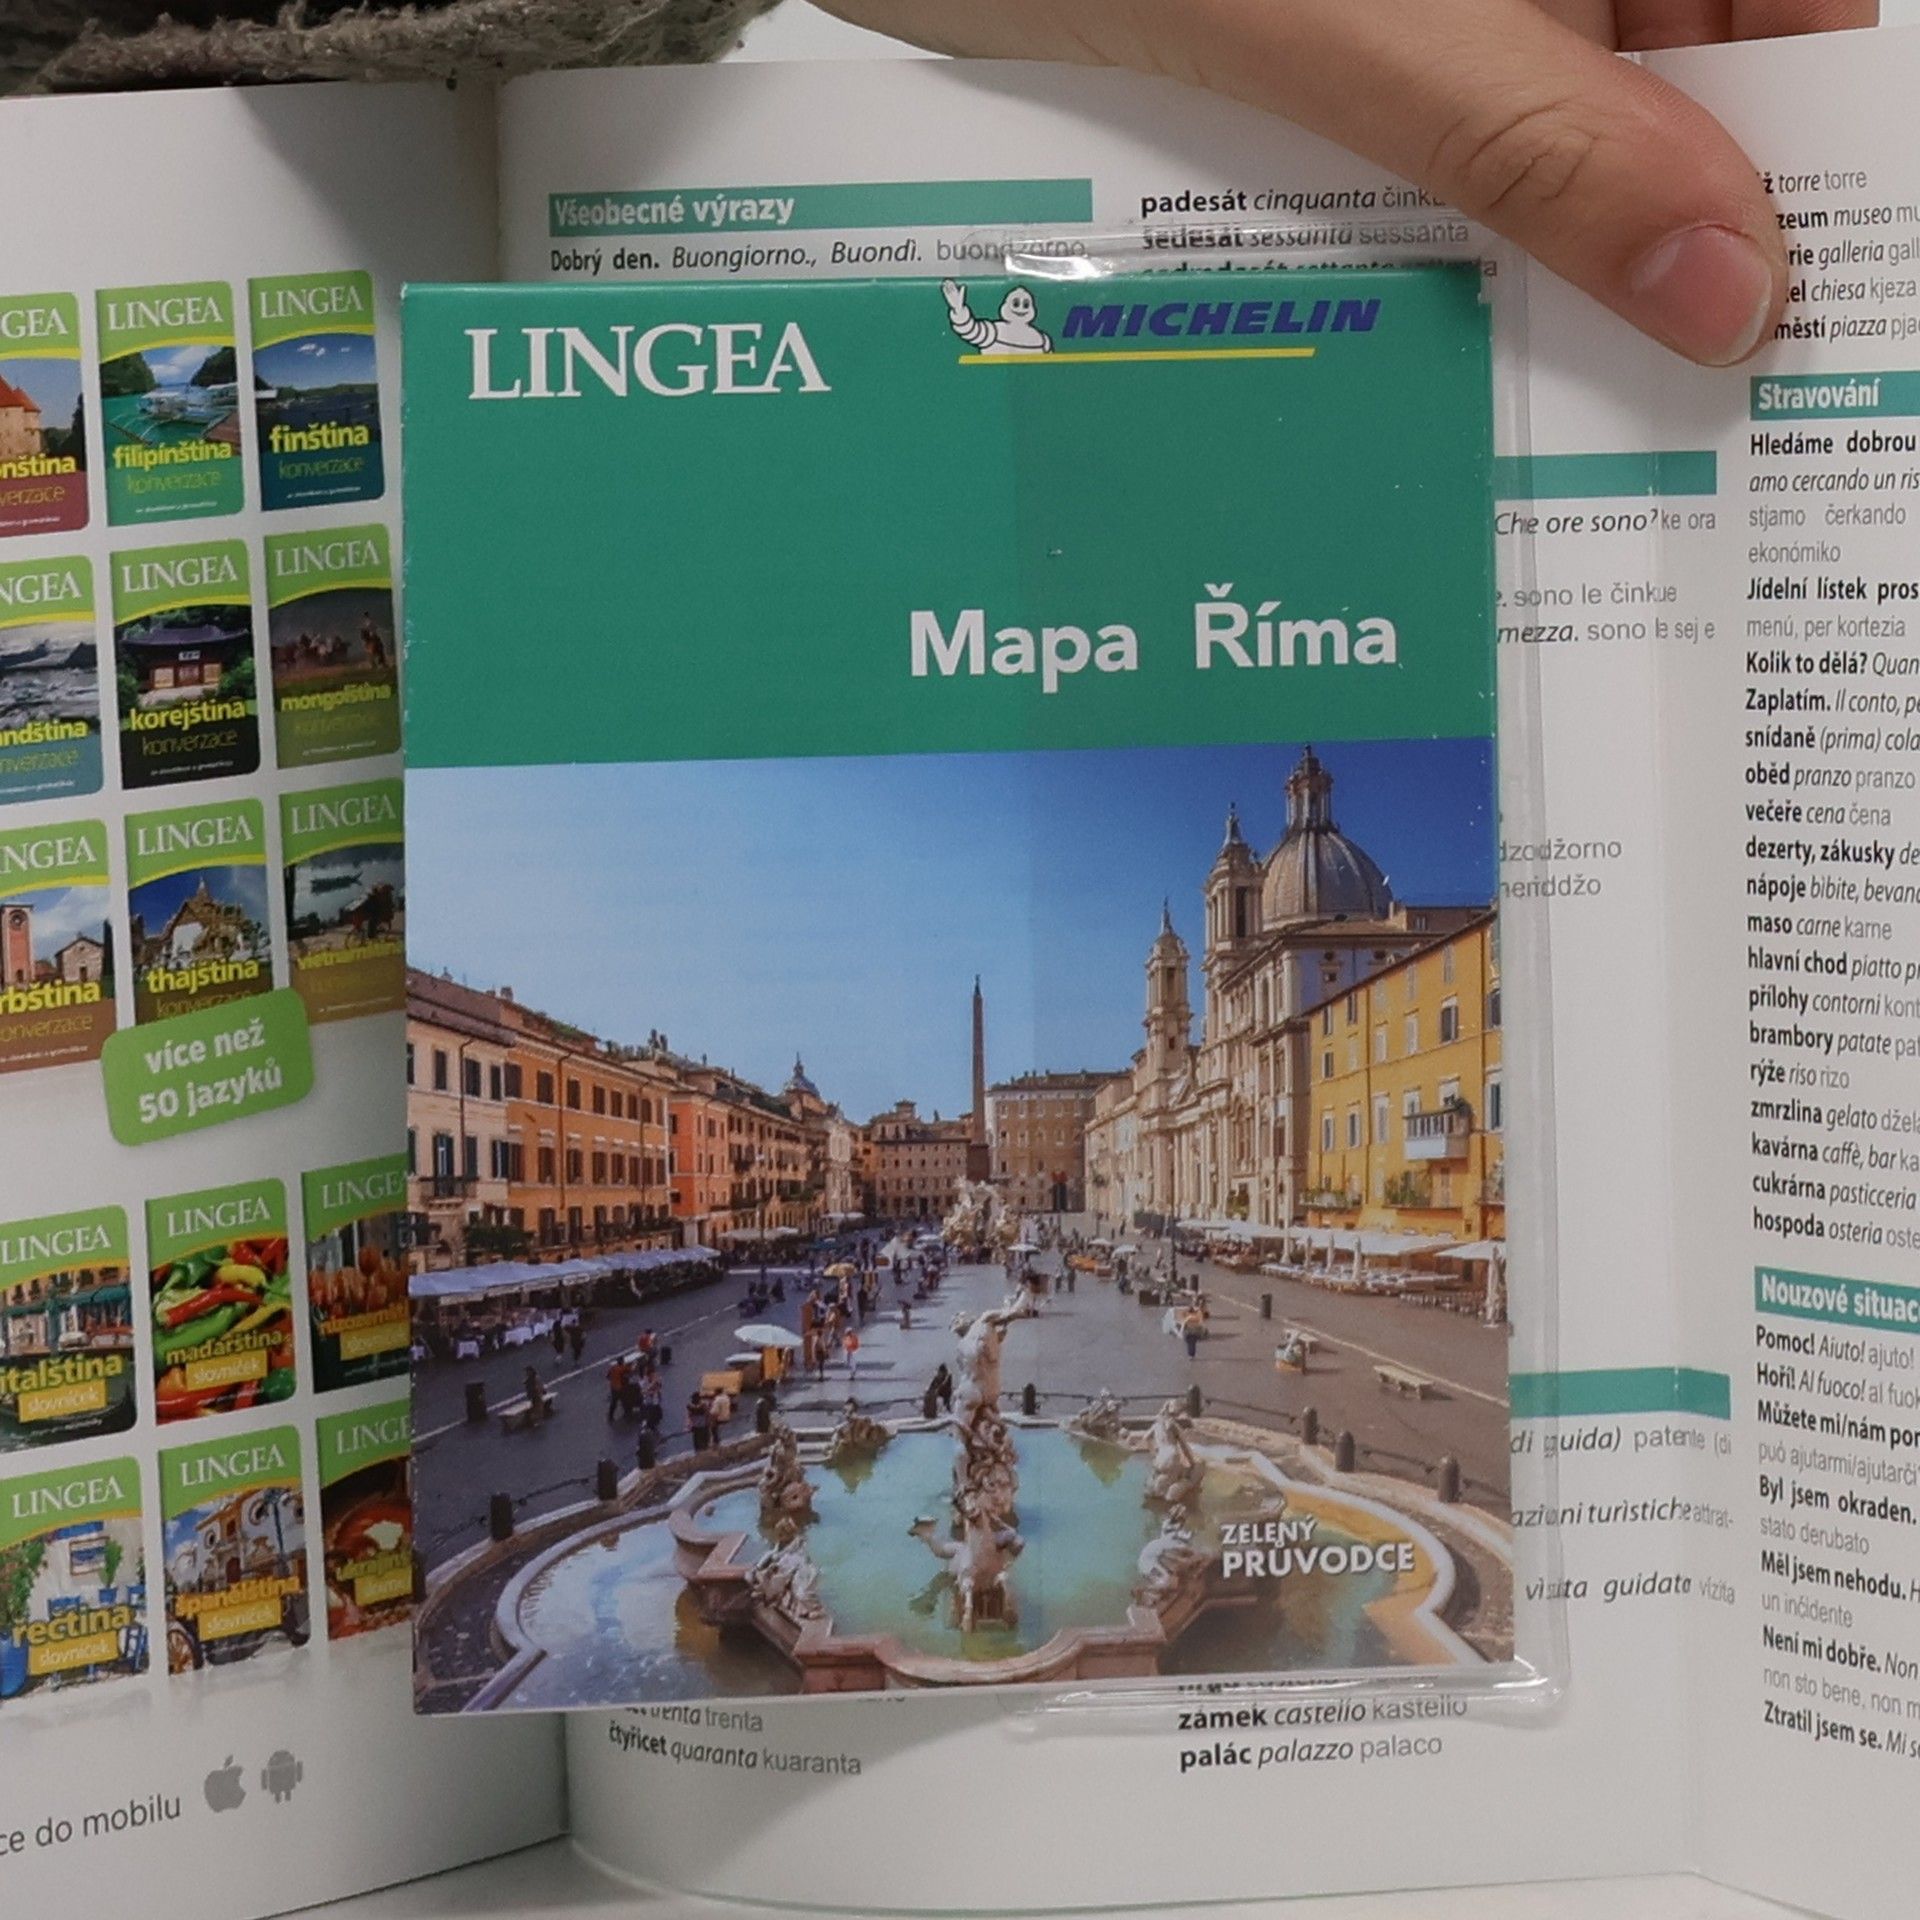Click the LINGEA logo on the map cover
Screen dimensions: 1920x1920
(647, 361)
